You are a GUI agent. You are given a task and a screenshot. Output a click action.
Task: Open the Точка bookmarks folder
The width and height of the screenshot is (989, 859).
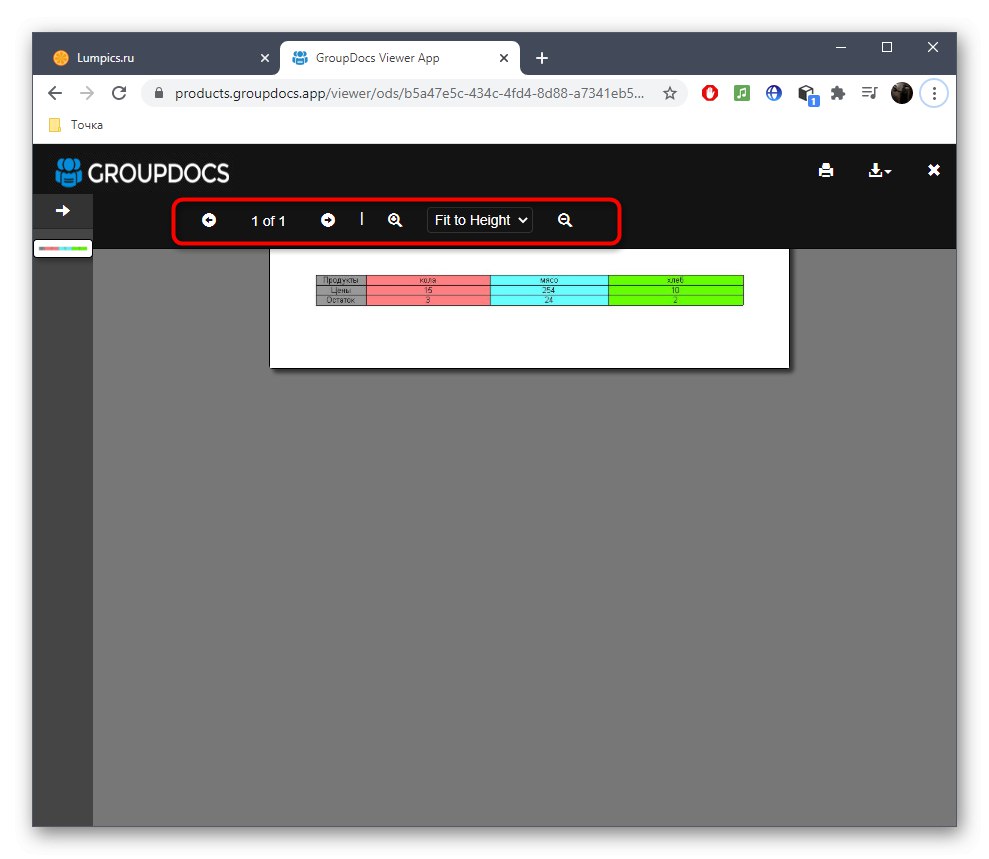click(x=76, y=125)
